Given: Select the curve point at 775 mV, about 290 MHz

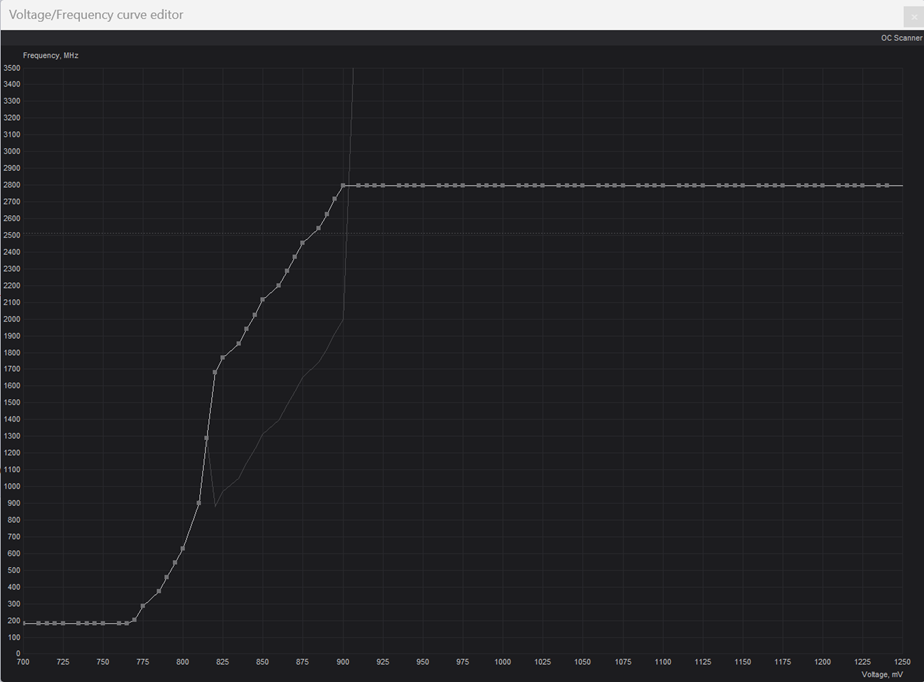Looking at the screenshot, I should coord(143,606).
